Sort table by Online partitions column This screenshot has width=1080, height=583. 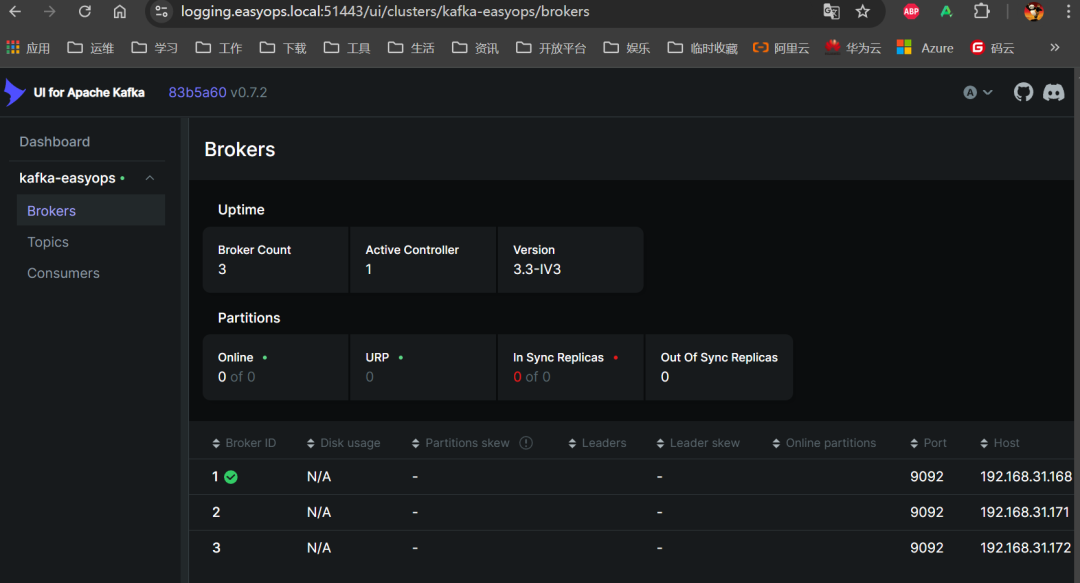[824, 443]
